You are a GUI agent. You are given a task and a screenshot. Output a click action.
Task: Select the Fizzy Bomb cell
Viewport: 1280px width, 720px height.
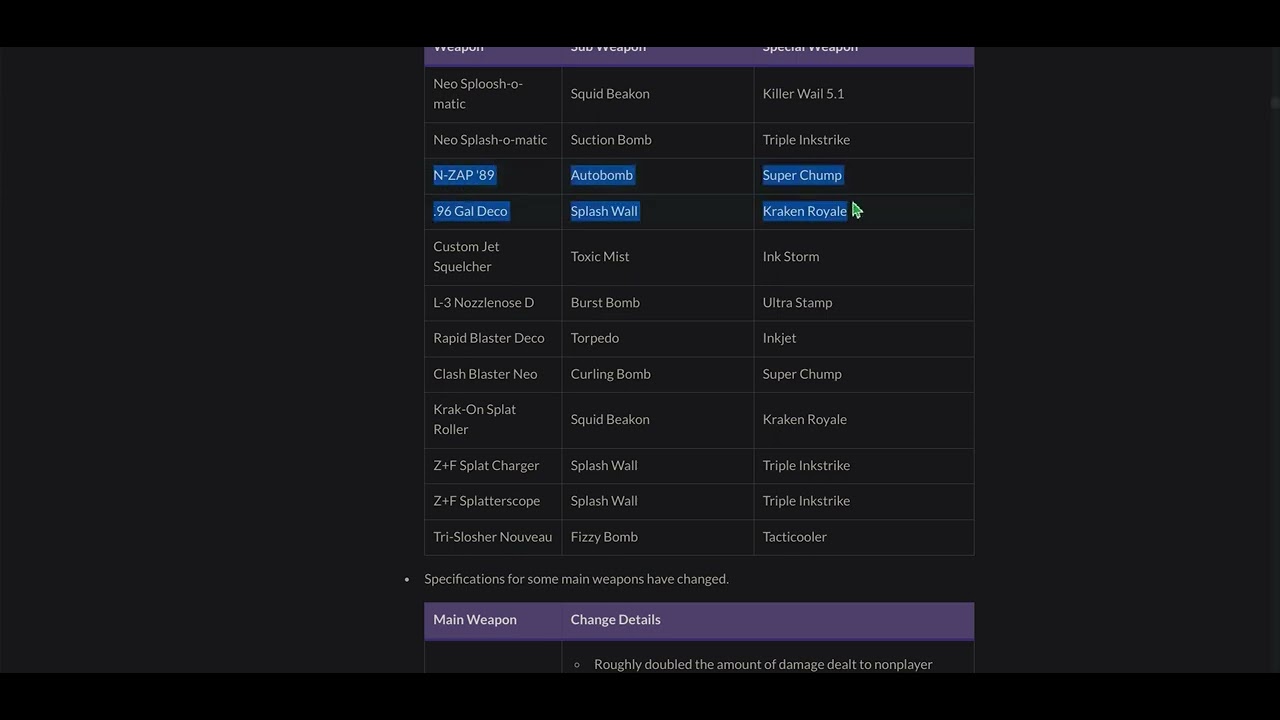click(657, 537)
